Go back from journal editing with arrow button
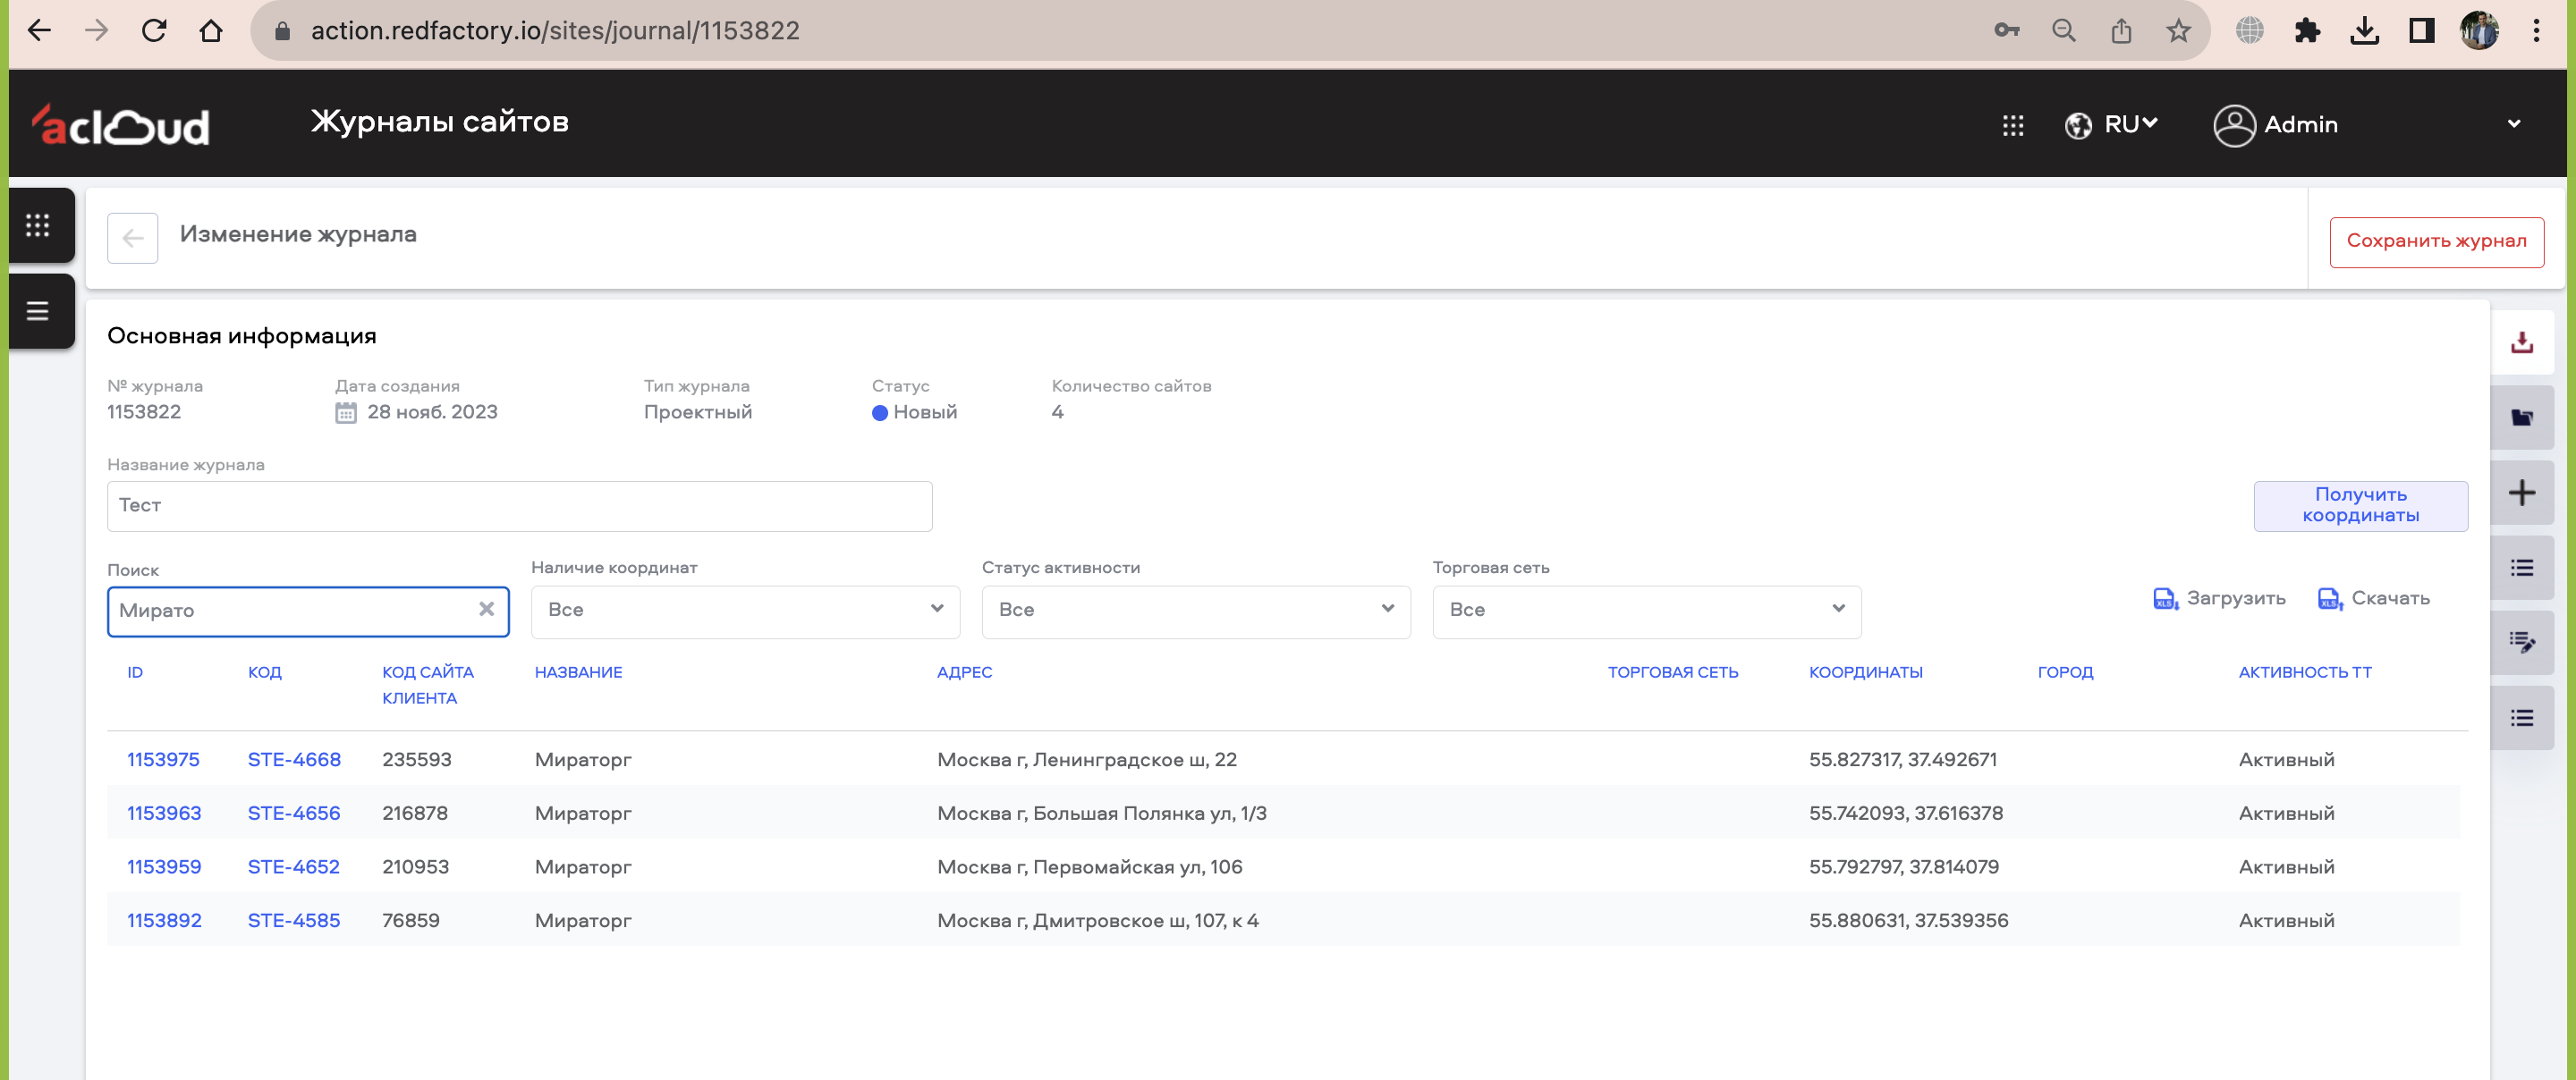The width and height of the screenshot is (2576, 1080). click(x=132, y=238)
